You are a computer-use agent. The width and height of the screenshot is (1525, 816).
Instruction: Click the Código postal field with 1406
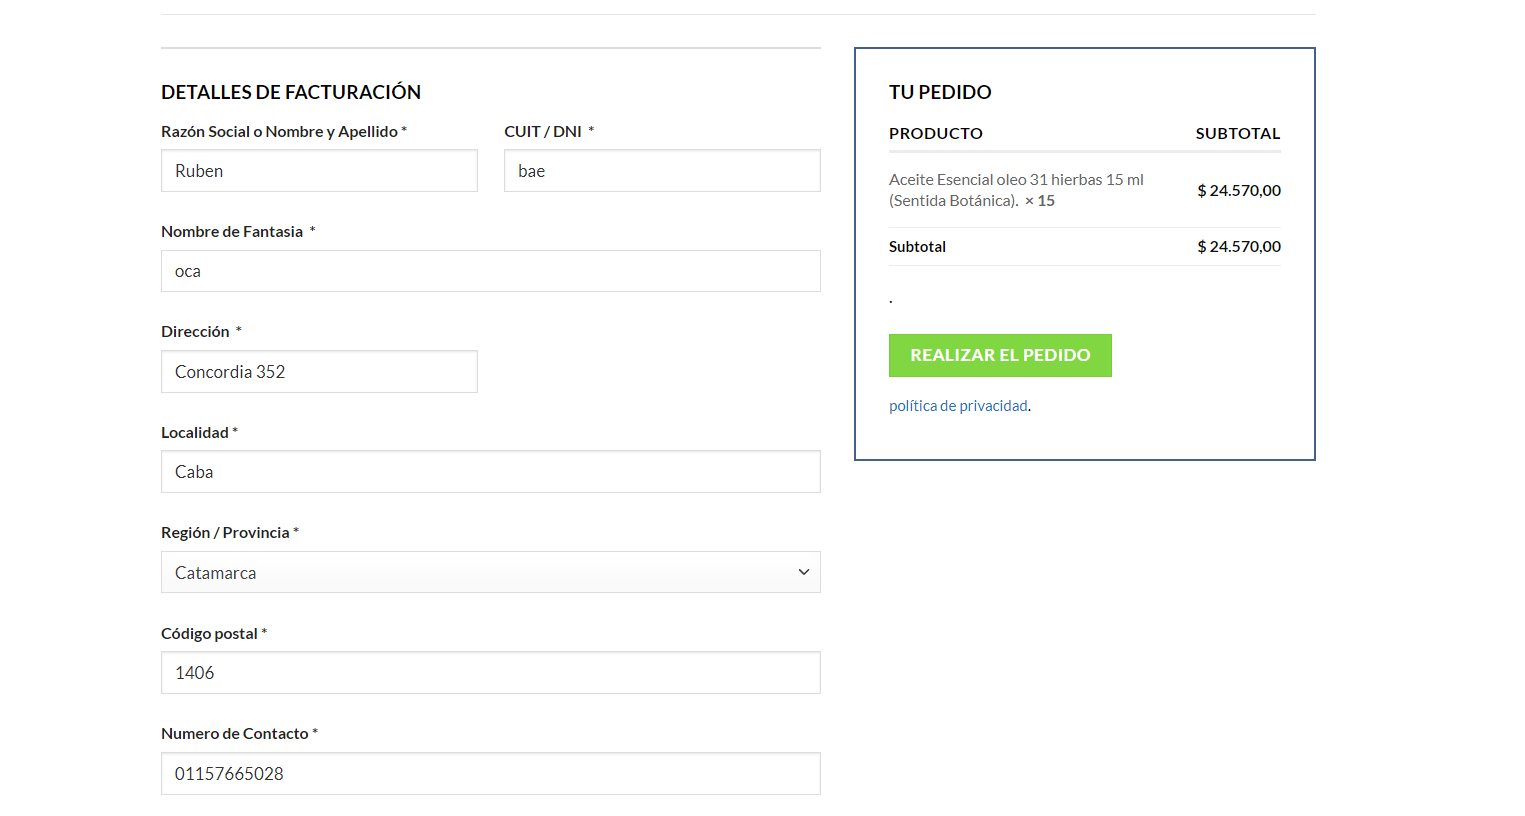491,673
